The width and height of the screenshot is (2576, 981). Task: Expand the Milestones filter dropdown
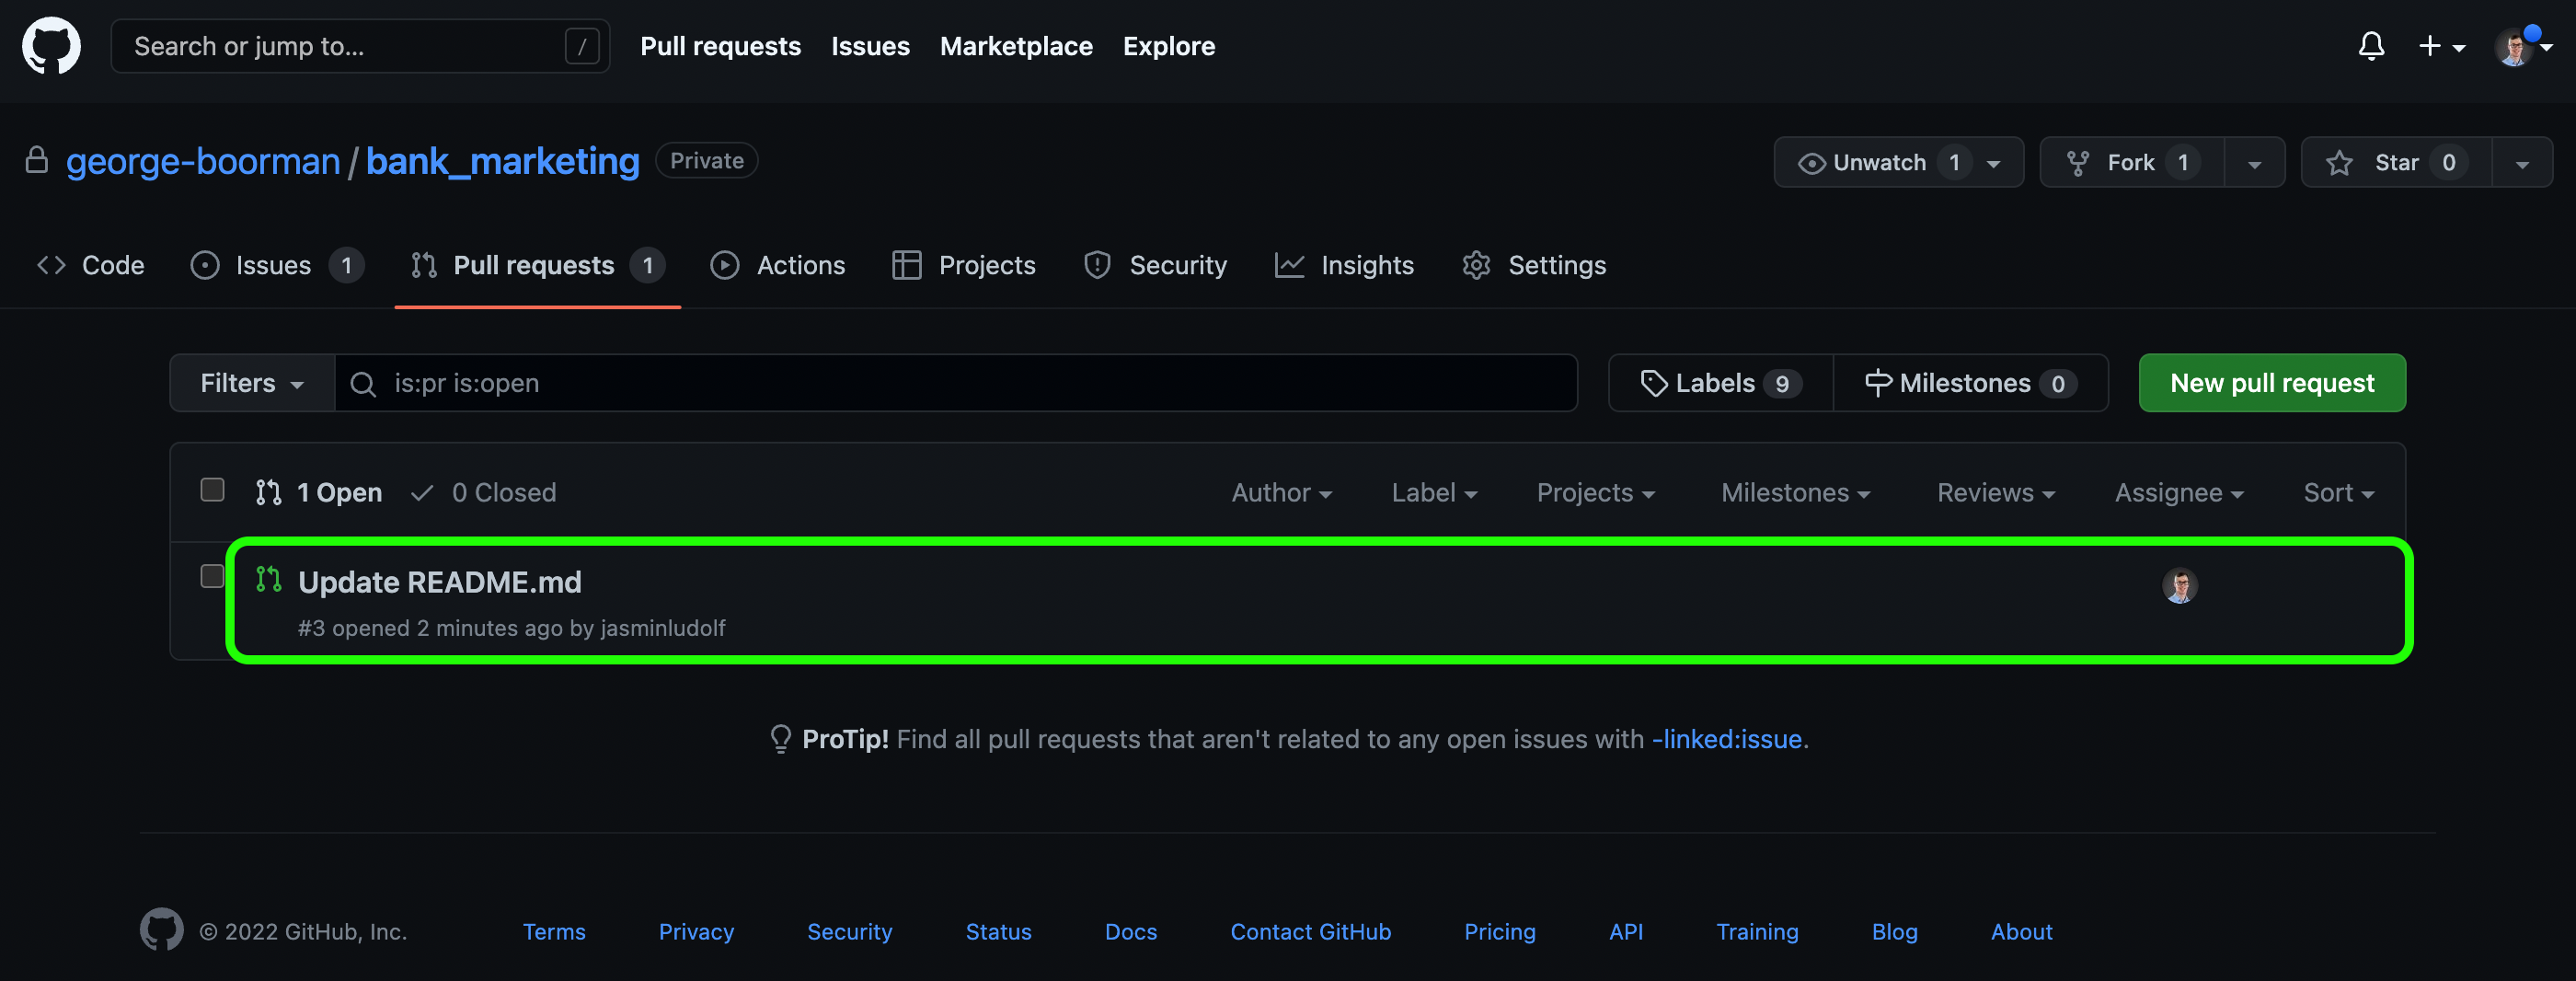pyautogui.click(x=1795, y=492)
